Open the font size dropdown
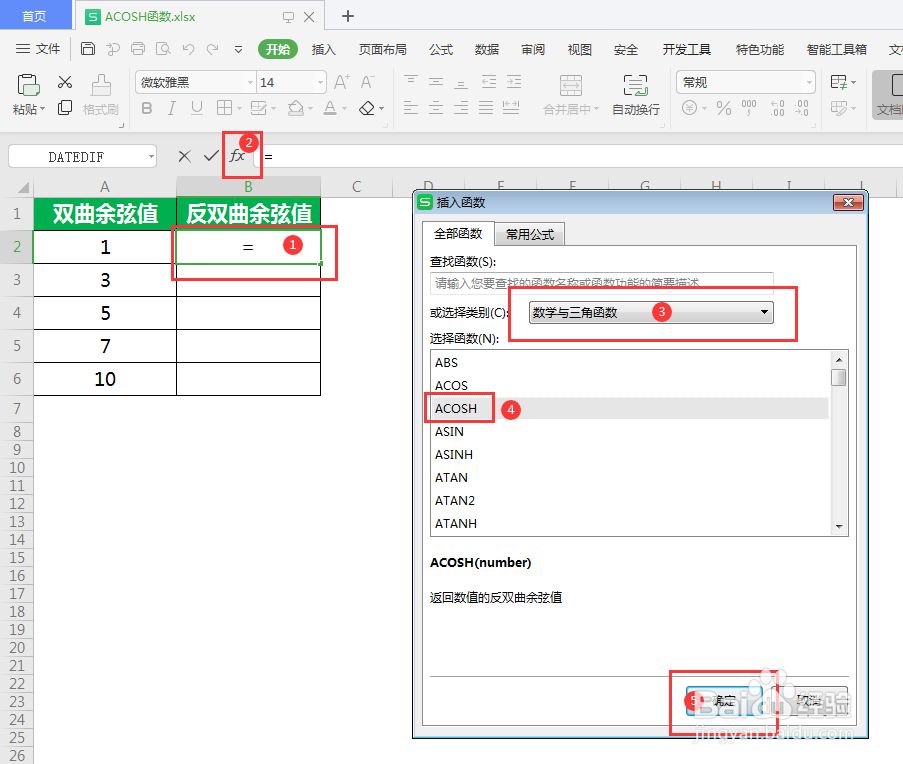The height and width of the screenshot is (764, 903). 320,82
